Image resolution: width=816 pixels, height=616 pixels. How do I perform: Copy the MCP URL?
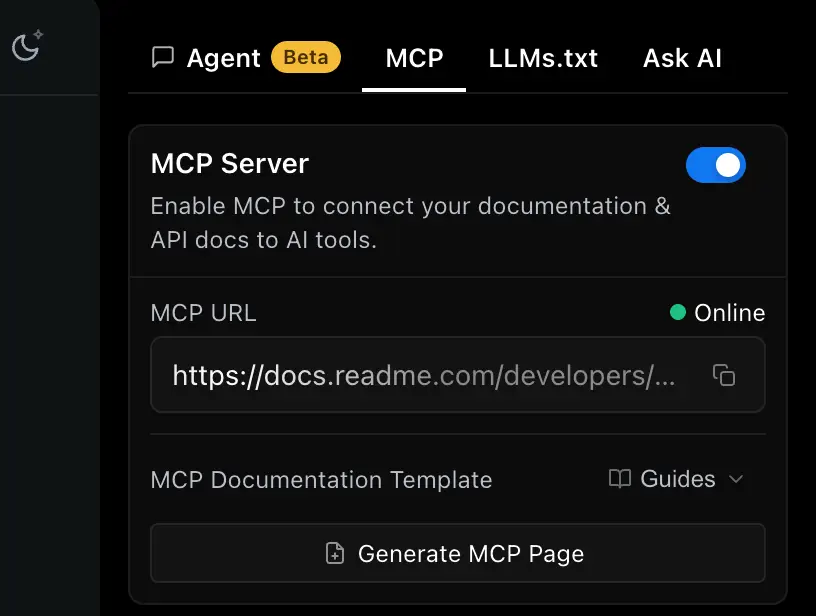(724, 375)
